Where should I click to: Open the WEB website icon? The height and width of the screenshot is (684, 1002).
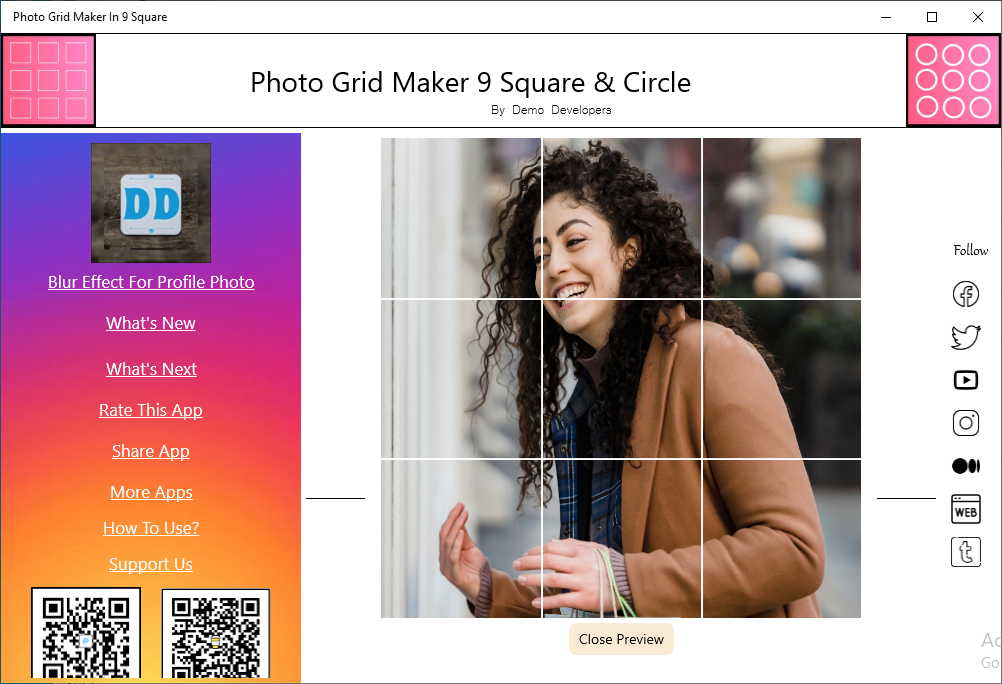(x=966, y=509)
